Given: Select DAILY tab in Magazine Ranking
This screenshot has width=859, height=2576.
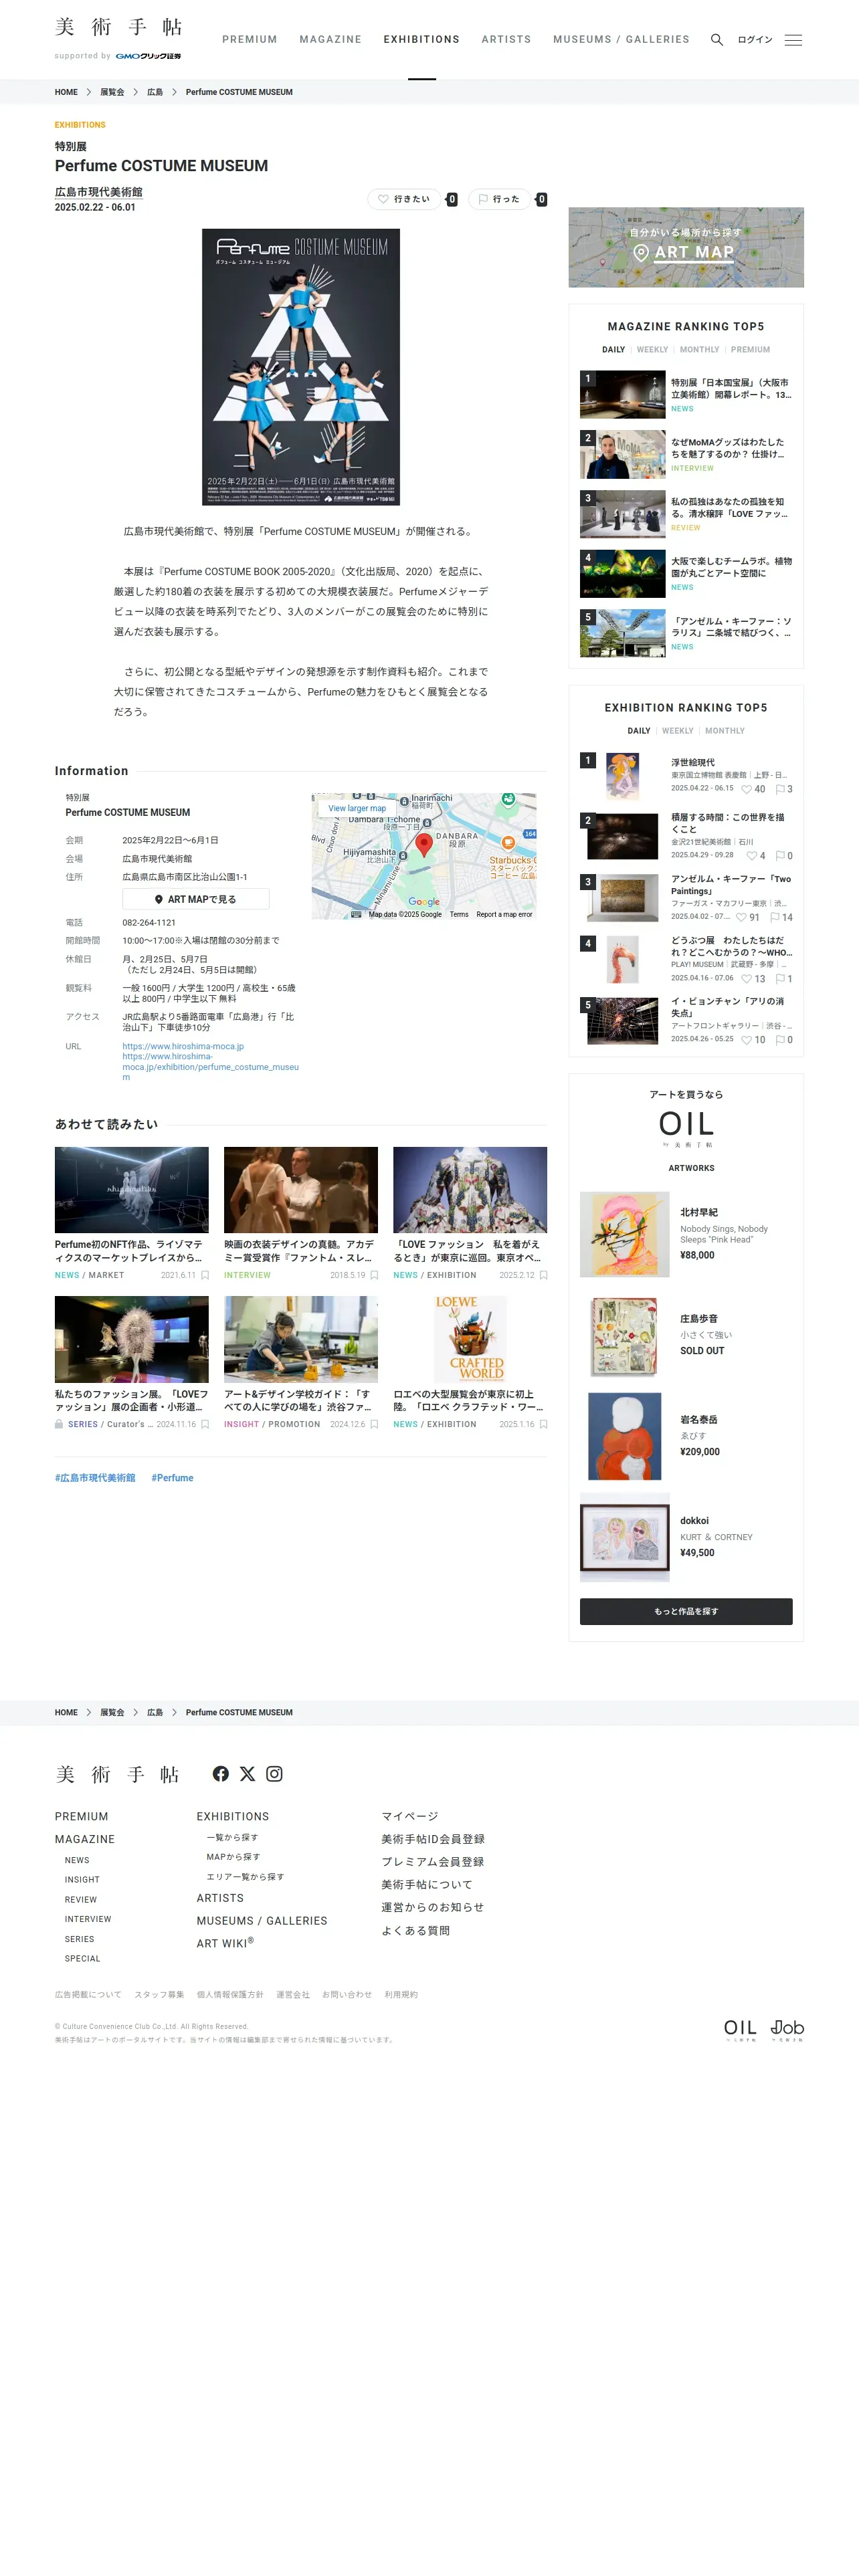Looking at the screenshot, I should tap(613, 350).
